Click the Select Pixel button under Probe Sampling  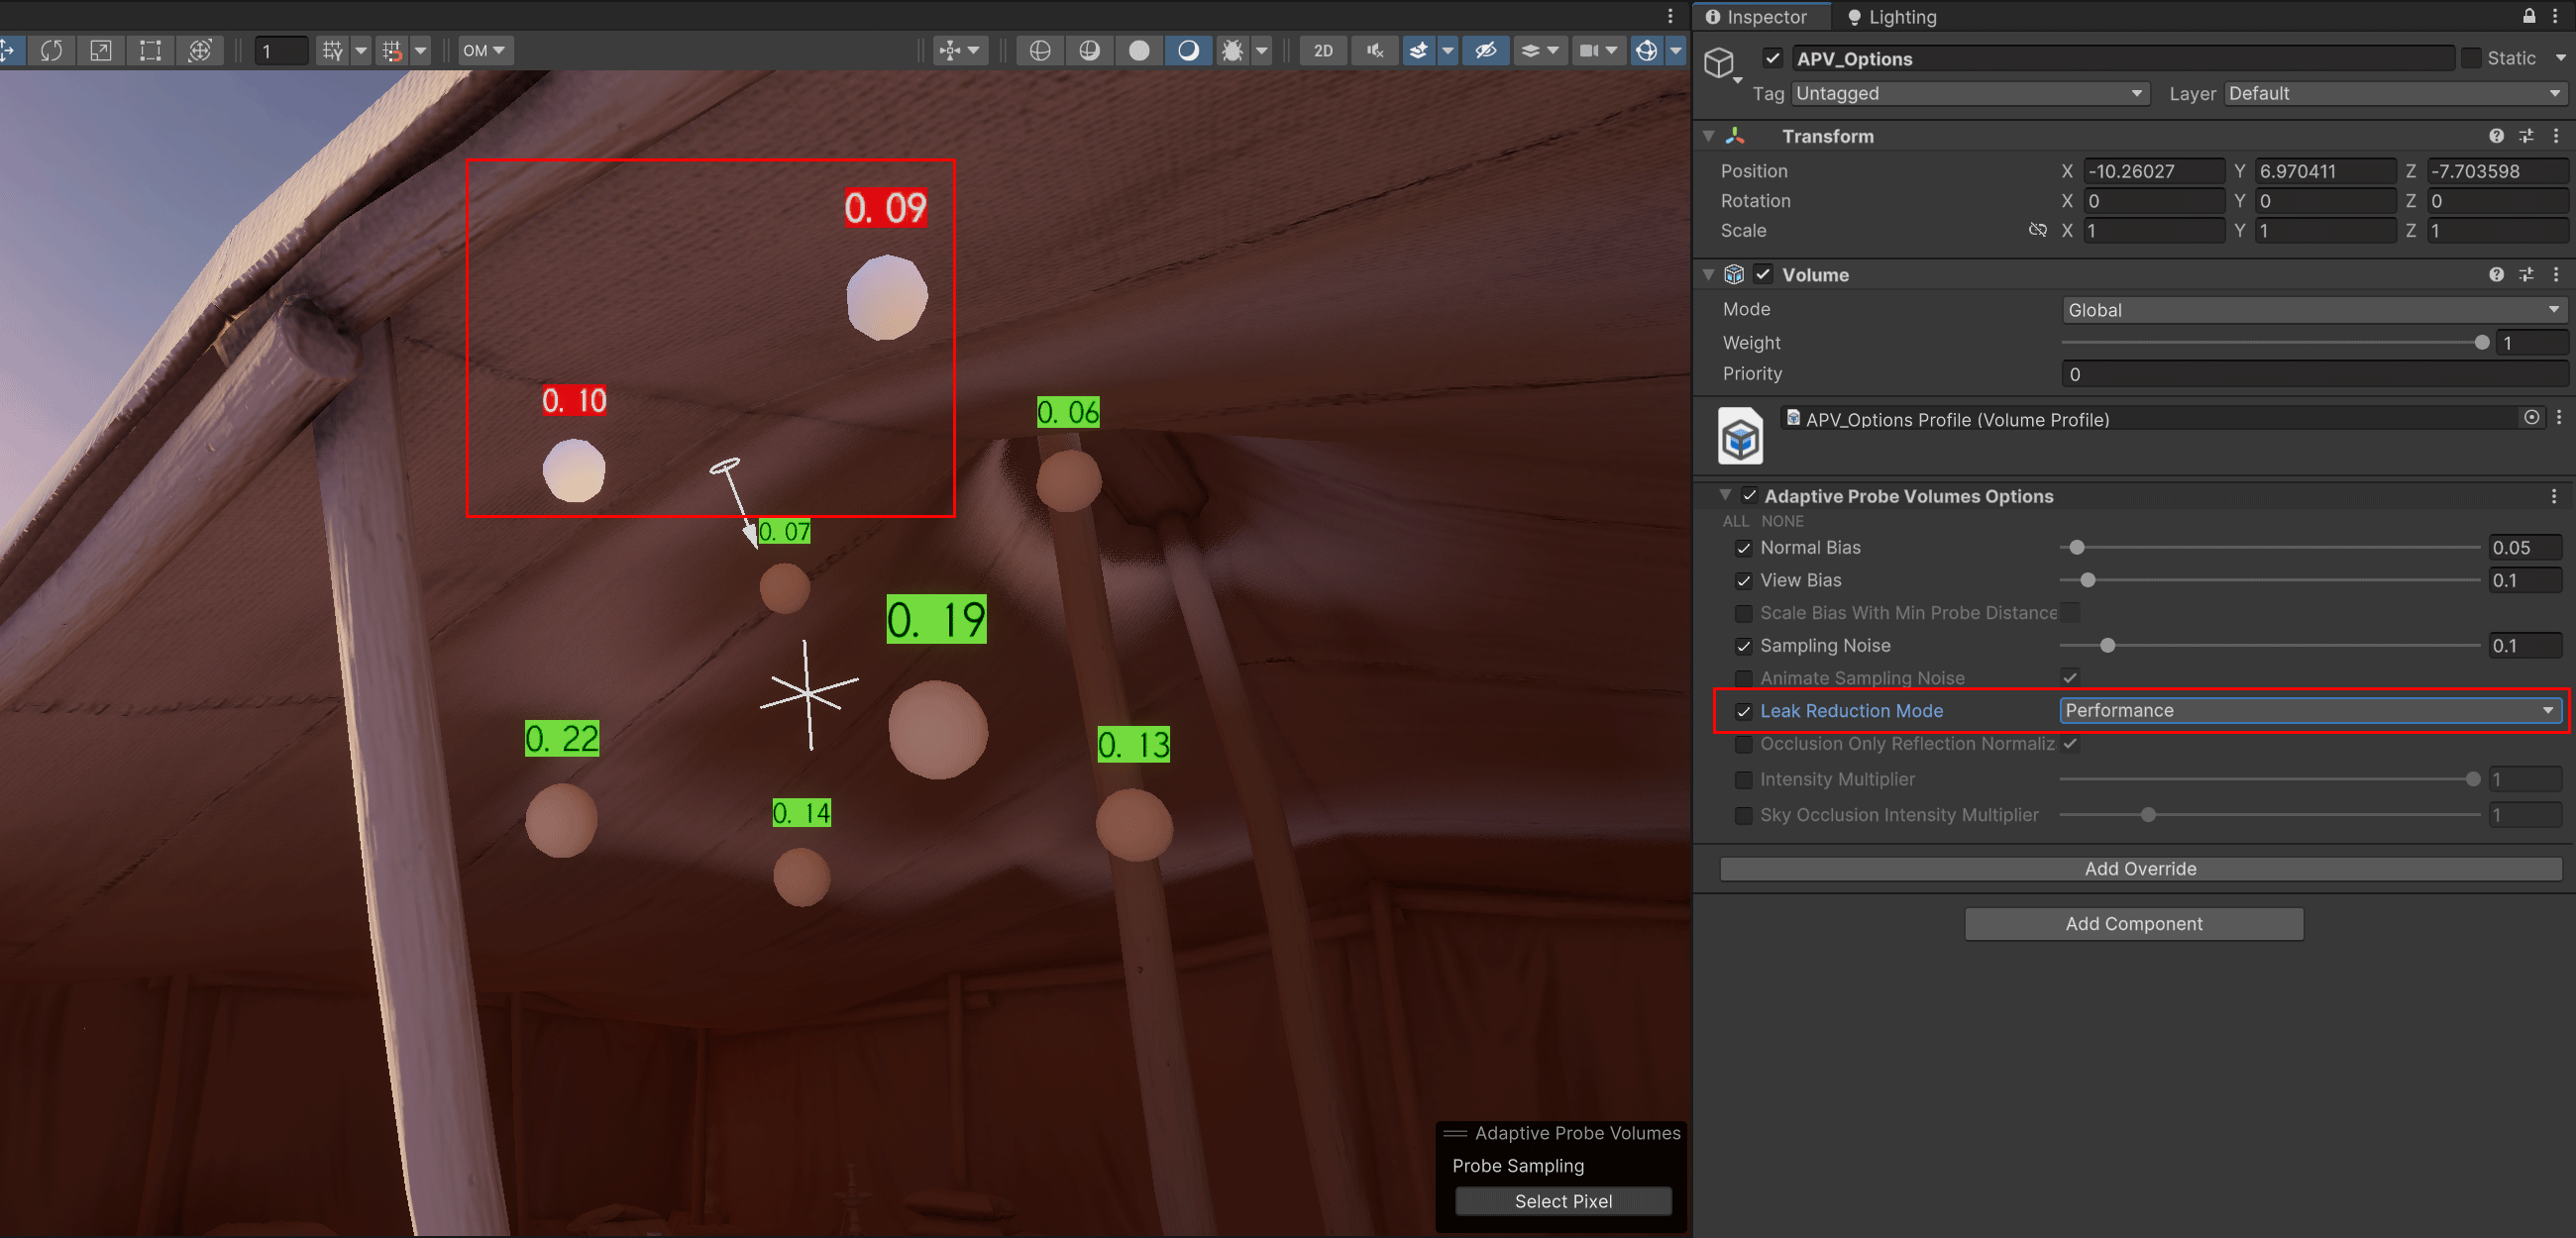(x=1562, y=1200)
